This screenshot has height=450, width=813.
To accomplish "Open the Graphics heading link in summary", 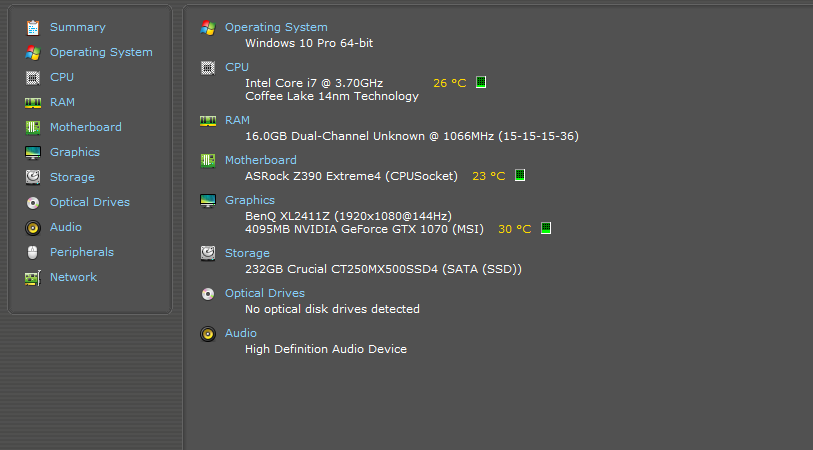I will click(x=249, y=200).
